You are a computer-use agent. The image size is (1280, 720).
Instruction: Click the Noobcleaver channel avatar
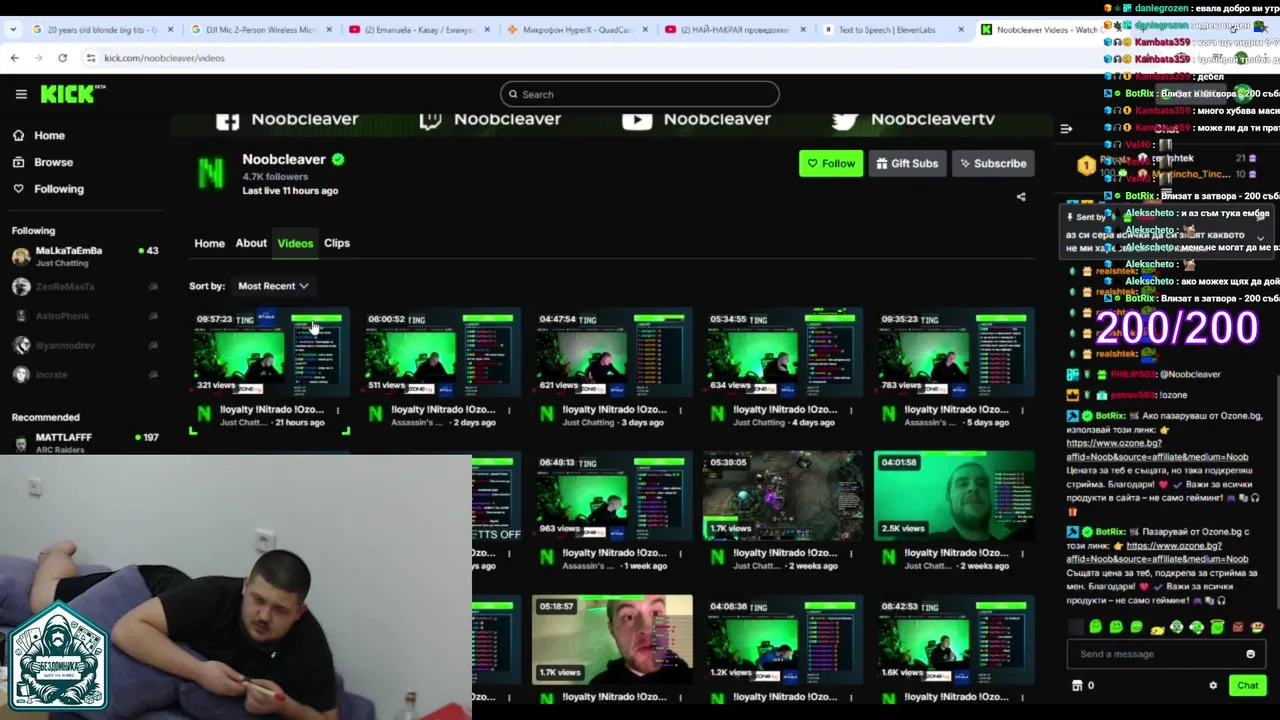click(x=211, y=173)
